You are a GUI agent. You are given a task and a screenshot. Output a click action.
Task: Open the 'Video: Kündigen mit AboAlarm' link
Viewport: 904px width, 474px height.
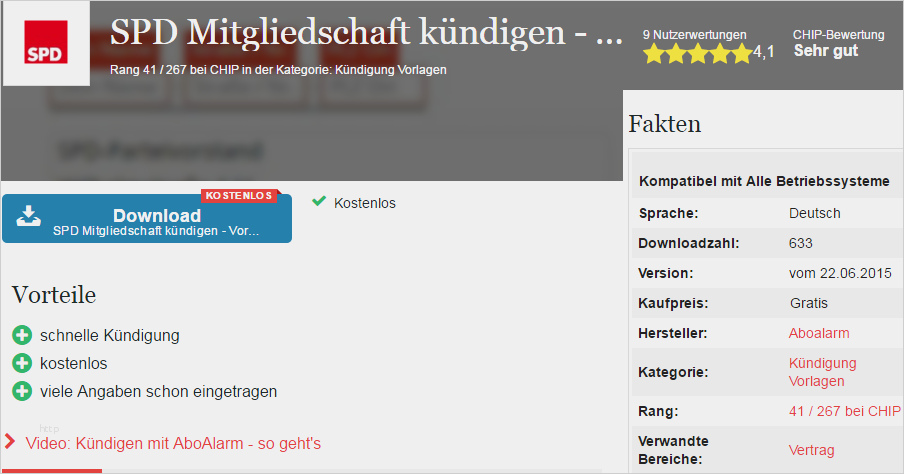coord(173,443)
